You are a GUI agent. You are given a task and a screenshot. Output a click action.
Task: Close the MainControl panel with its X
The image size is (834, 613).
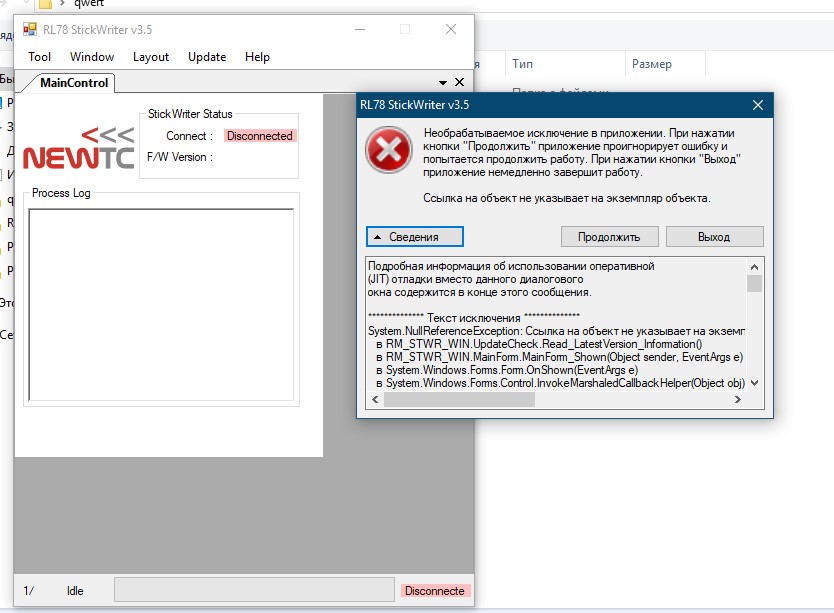[x=460, y=82]
